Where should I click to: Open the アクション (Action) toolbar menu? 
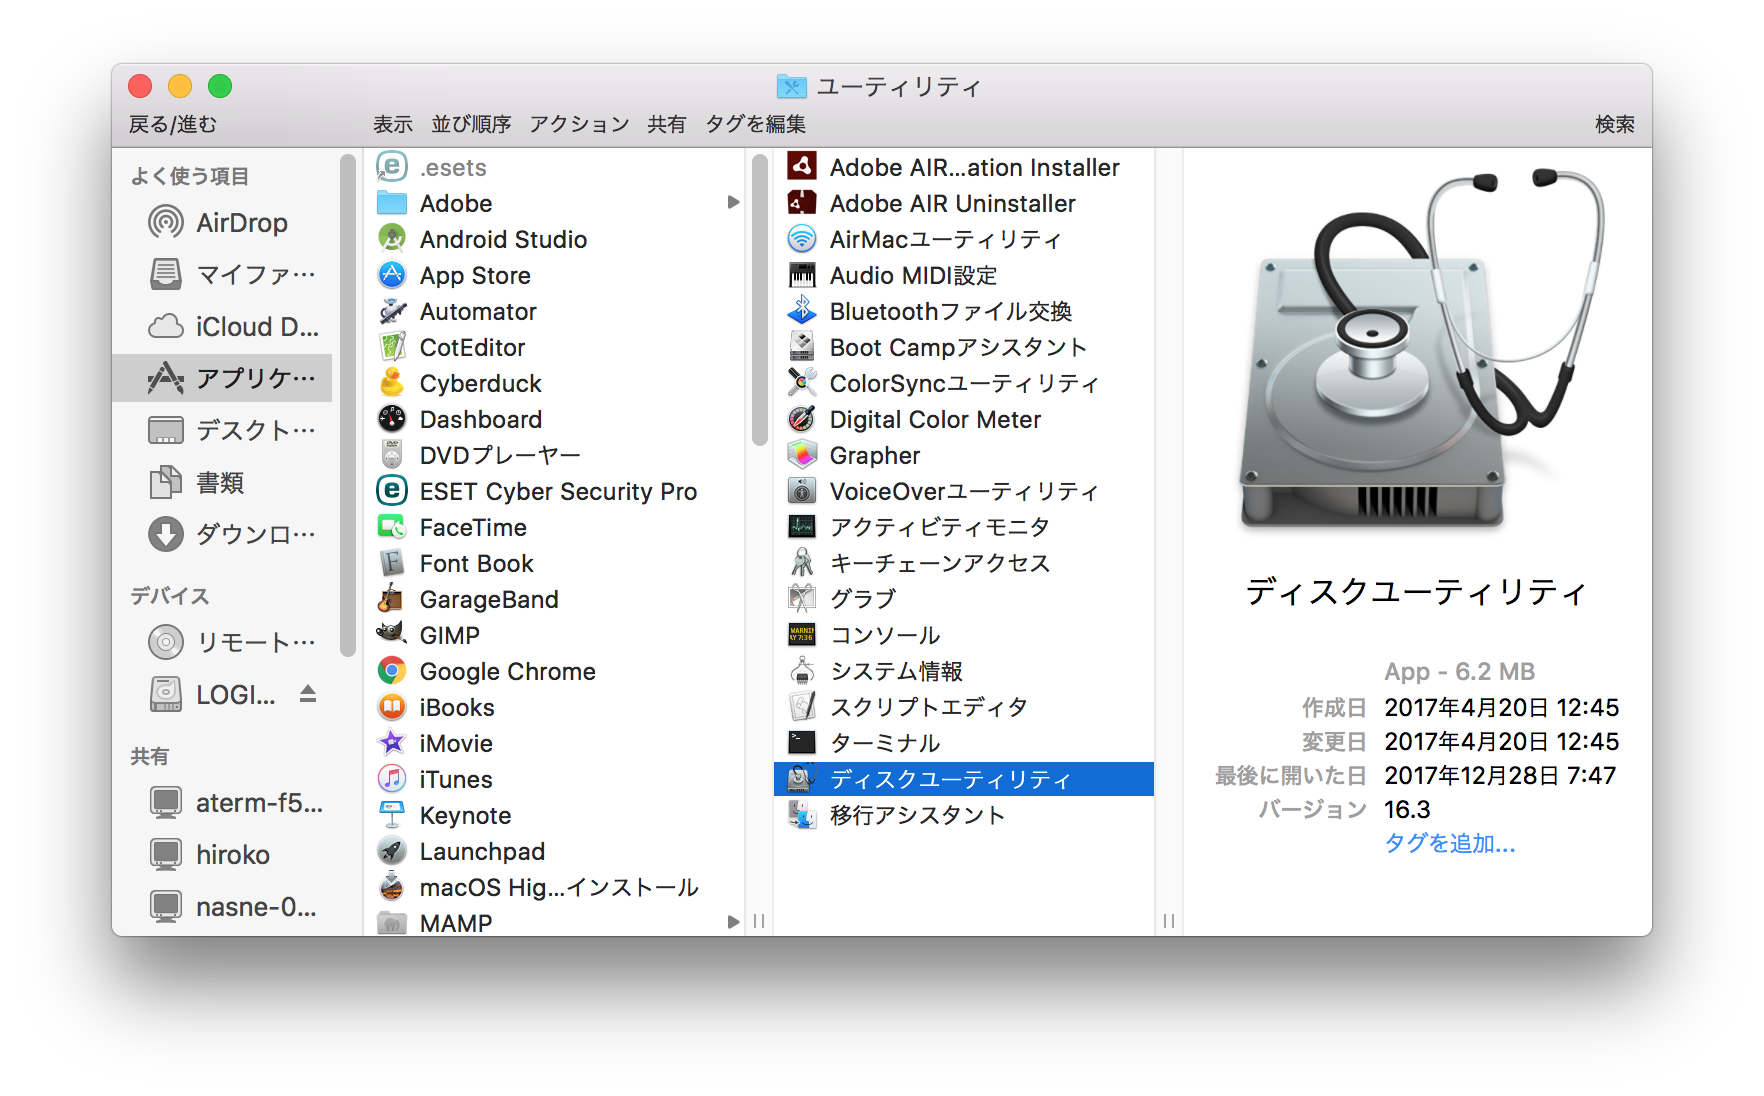(x=579, y=124)
